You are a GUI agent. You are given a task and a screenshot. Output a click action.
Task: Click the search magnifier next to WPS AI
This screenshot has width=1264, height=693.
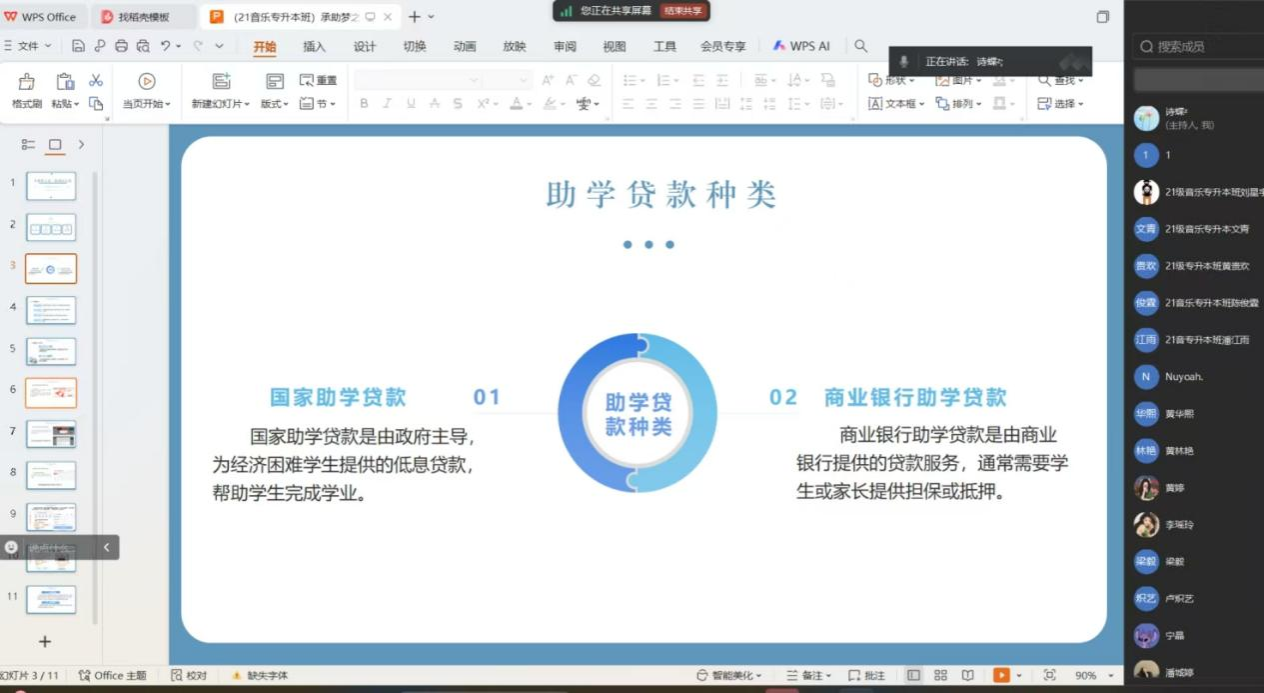[861, 46]
